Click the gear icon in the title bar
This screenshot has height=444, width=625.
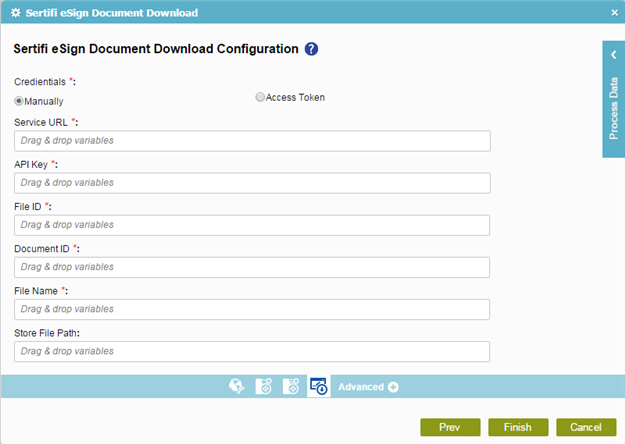(16, 13)
